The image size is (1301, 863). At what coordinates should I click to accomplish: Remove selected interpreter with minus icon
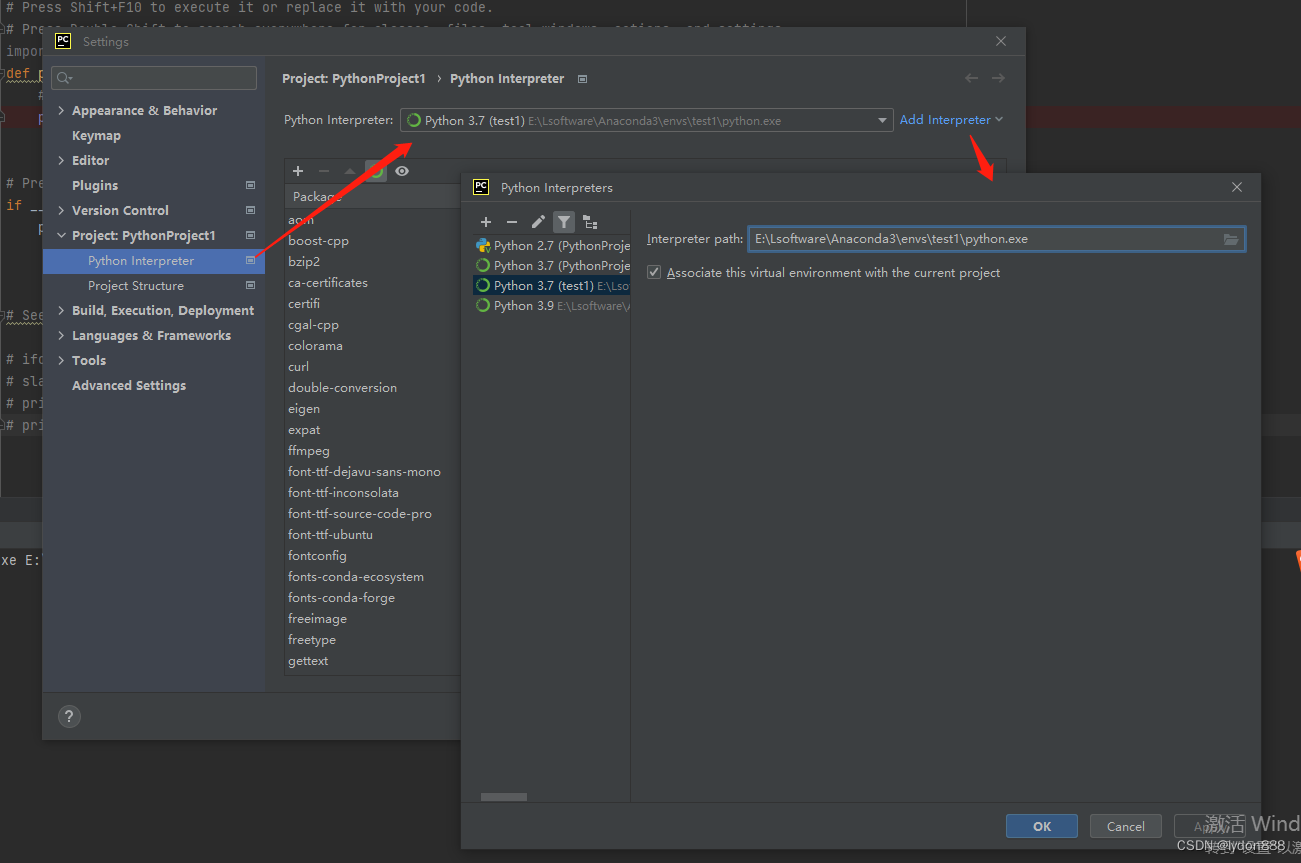[512, 222]
